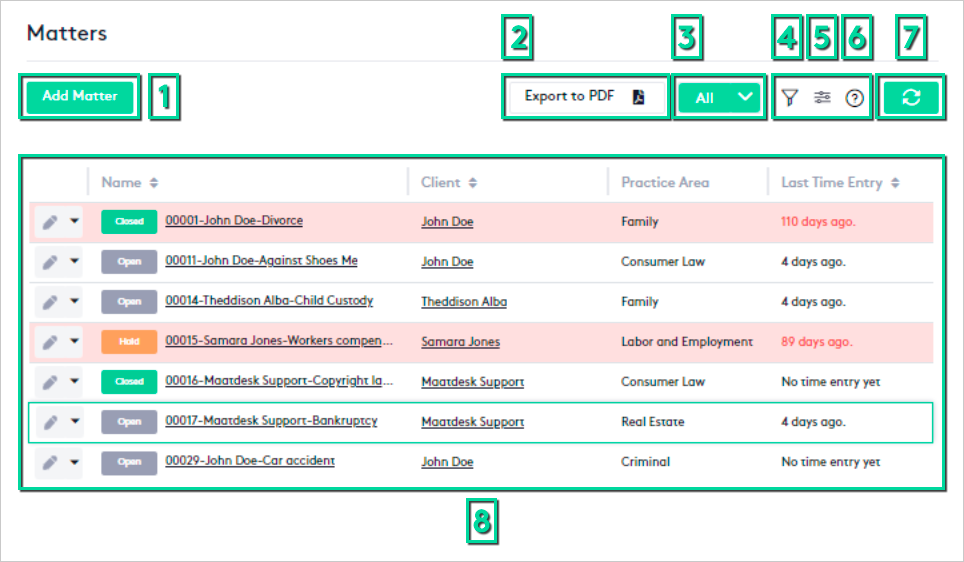
Task: Click edit pencil for 00014-Theddison Alba-Child Custody
Action: pyautogui.click(x=50, y=302)
